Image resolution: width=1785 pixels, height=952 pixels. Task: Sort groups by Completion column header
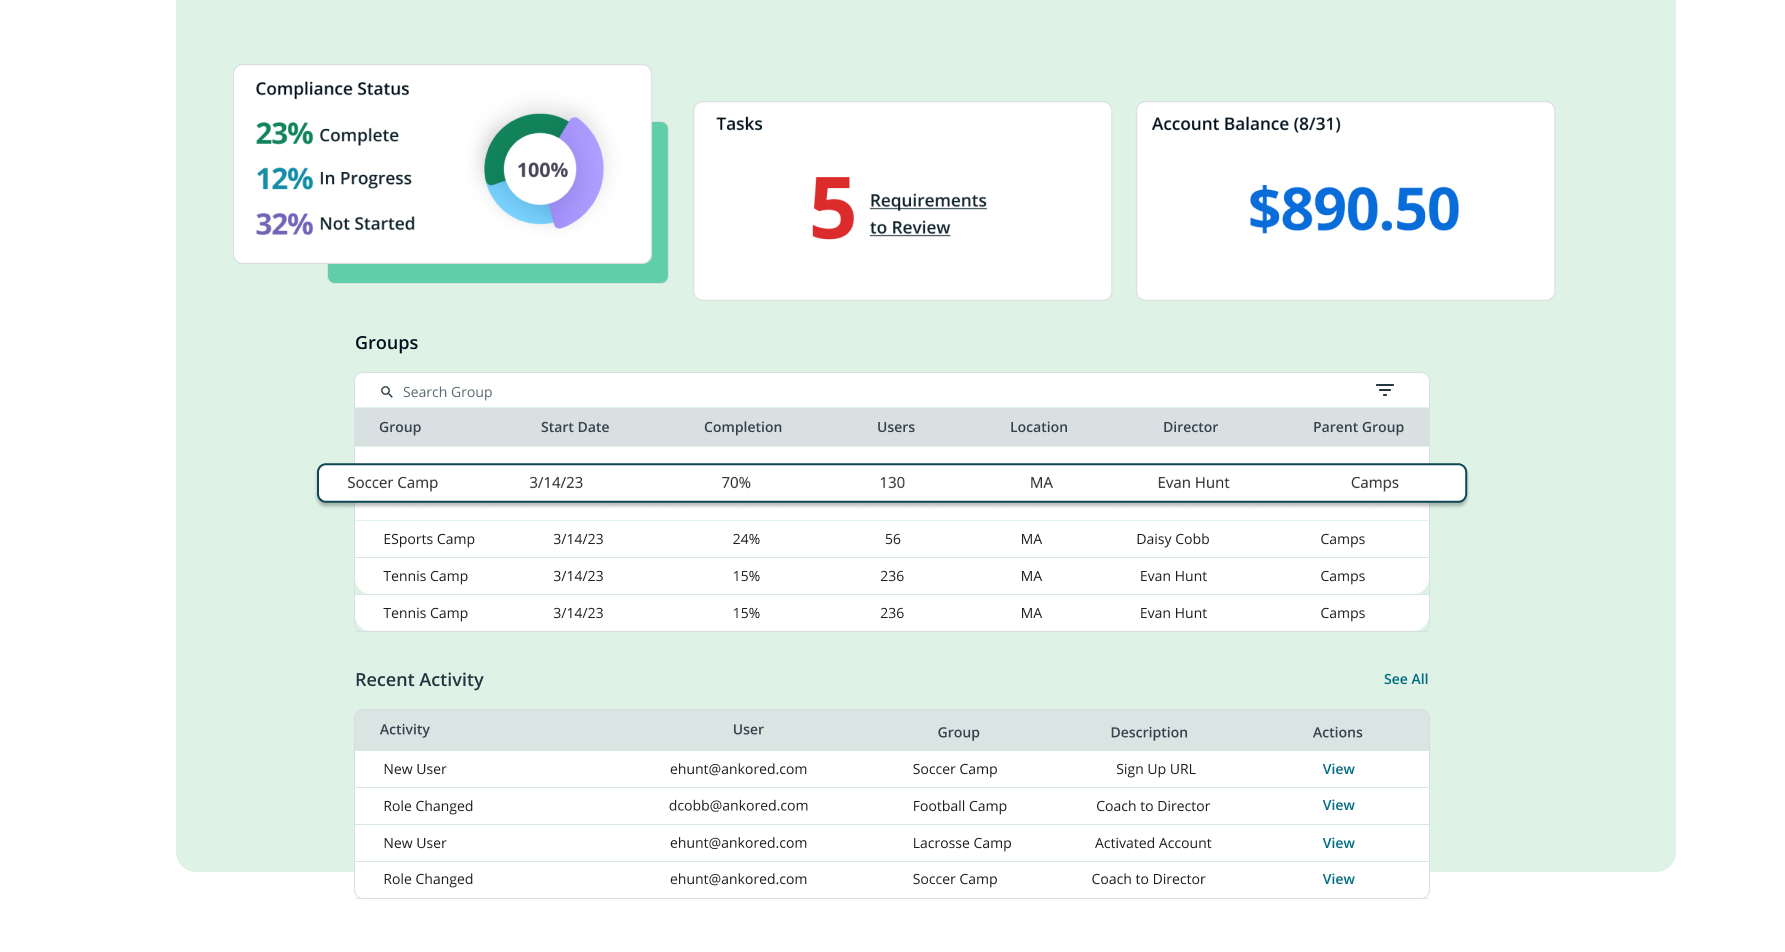[742, 427]
